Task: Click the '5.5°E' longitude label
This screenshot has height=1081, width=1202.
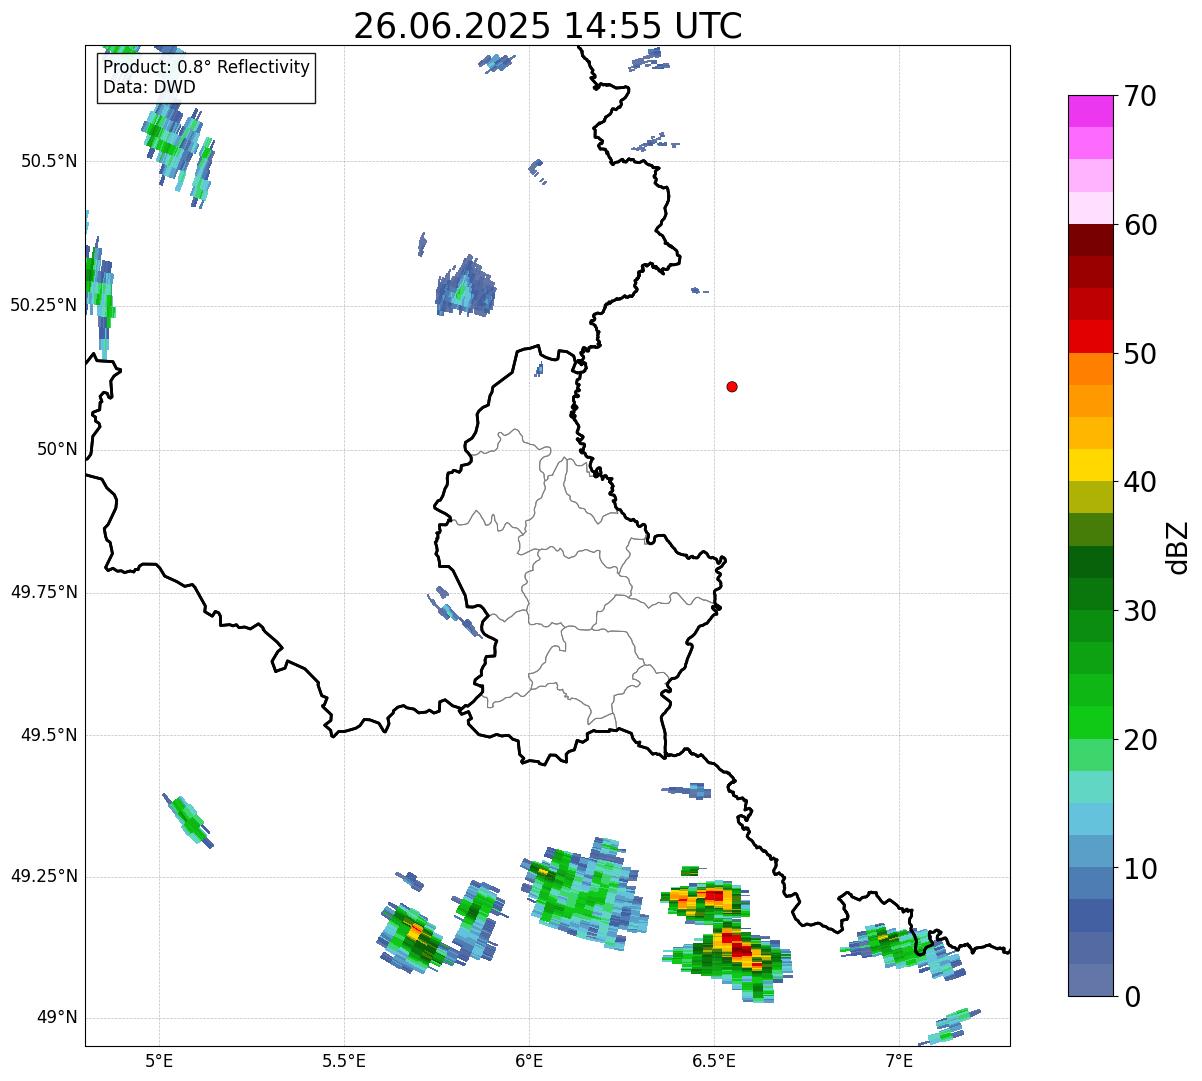Action: [x=344, y=1060]
